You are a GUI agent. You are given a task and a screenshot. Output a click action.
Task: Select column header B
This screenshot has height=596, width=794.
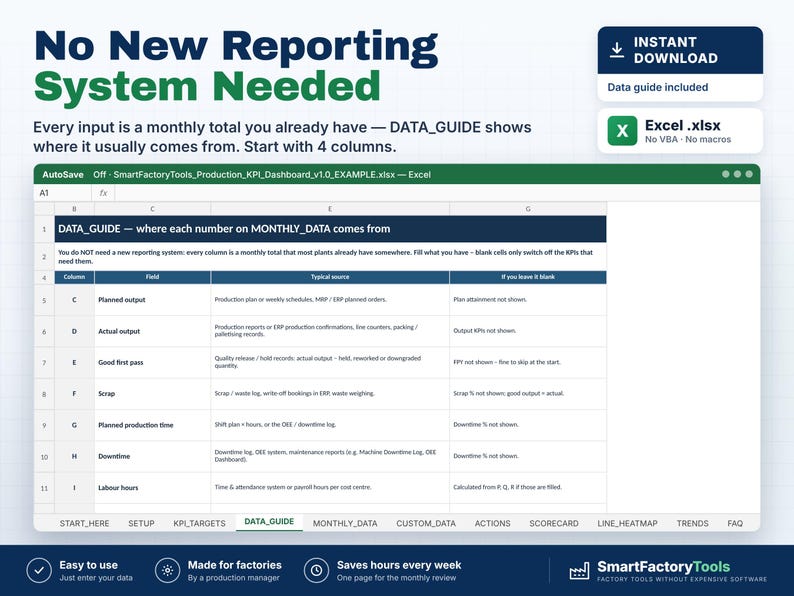(x=74, y=209)
